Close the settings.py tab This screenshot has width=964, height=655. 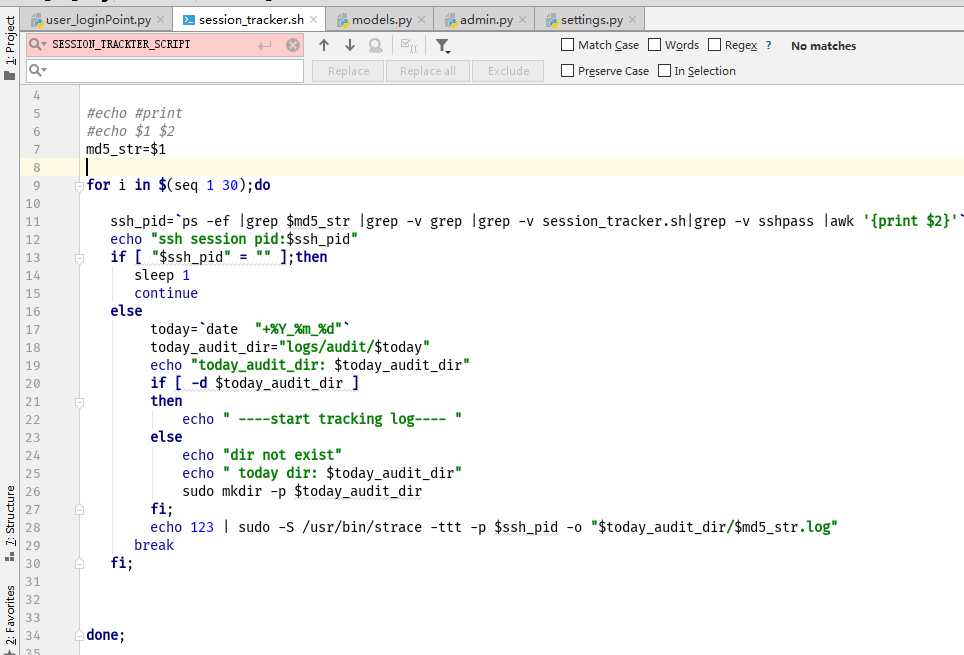632,20
